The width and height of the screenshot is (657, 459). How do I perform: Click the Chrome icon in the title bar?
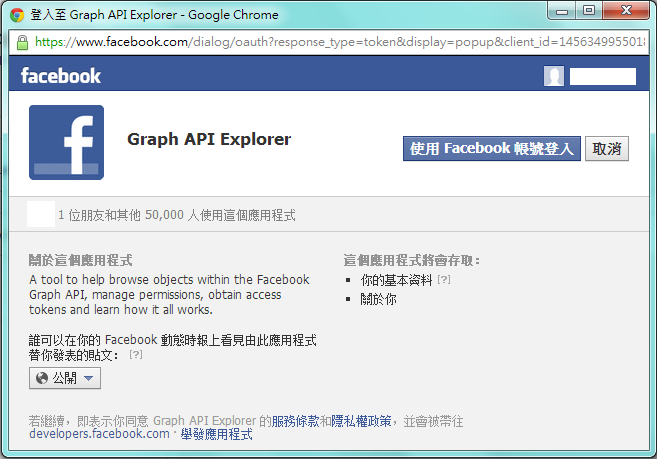point(17,15)
